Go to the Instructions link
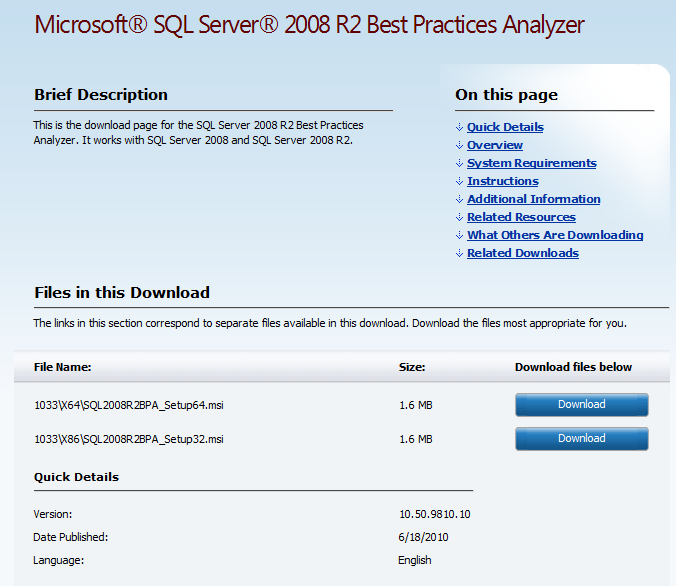 click(503, 181)
